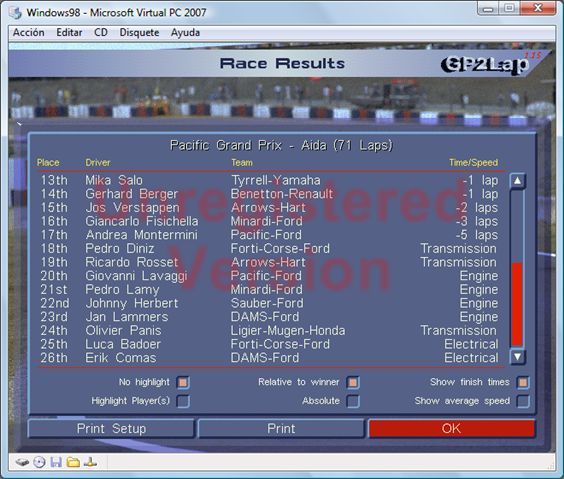
Task: Select the Luca Badoer row
Action: [269, 344]
